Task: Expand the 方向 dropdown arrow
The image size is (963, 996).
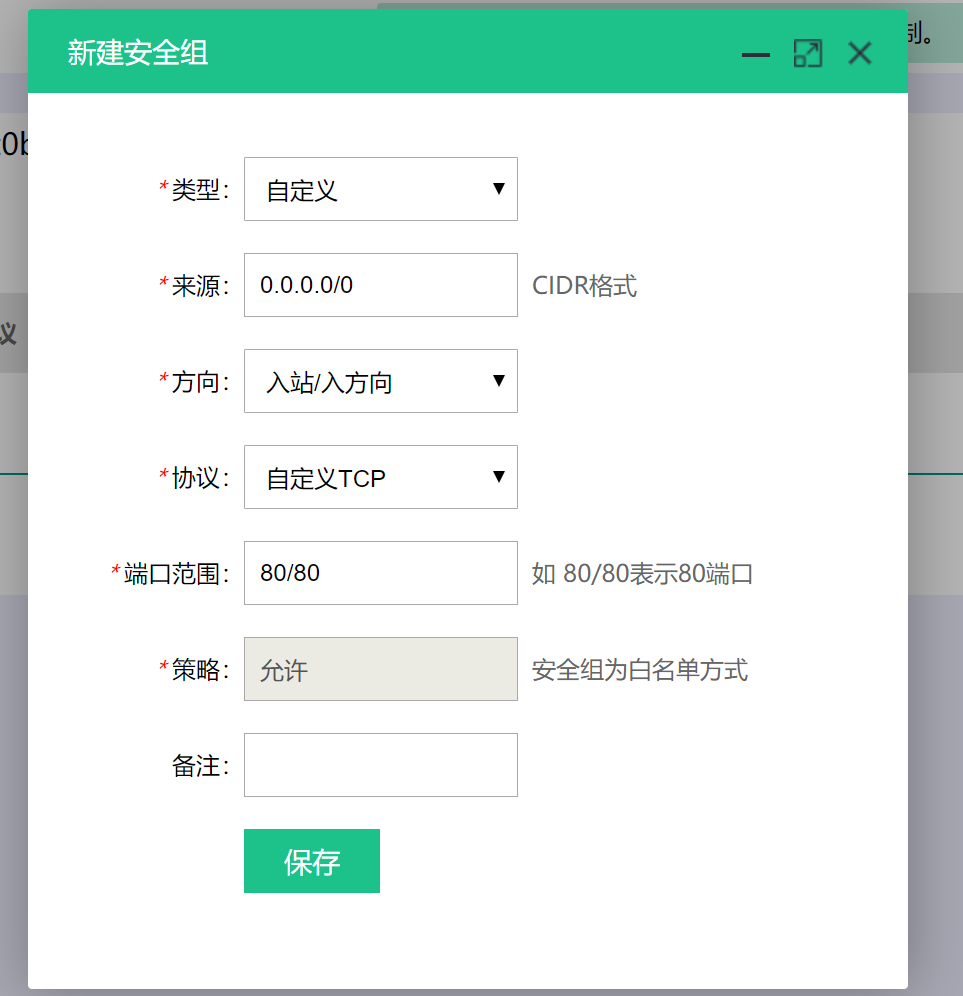Action: pyautogui.click(x=499, y=380)
